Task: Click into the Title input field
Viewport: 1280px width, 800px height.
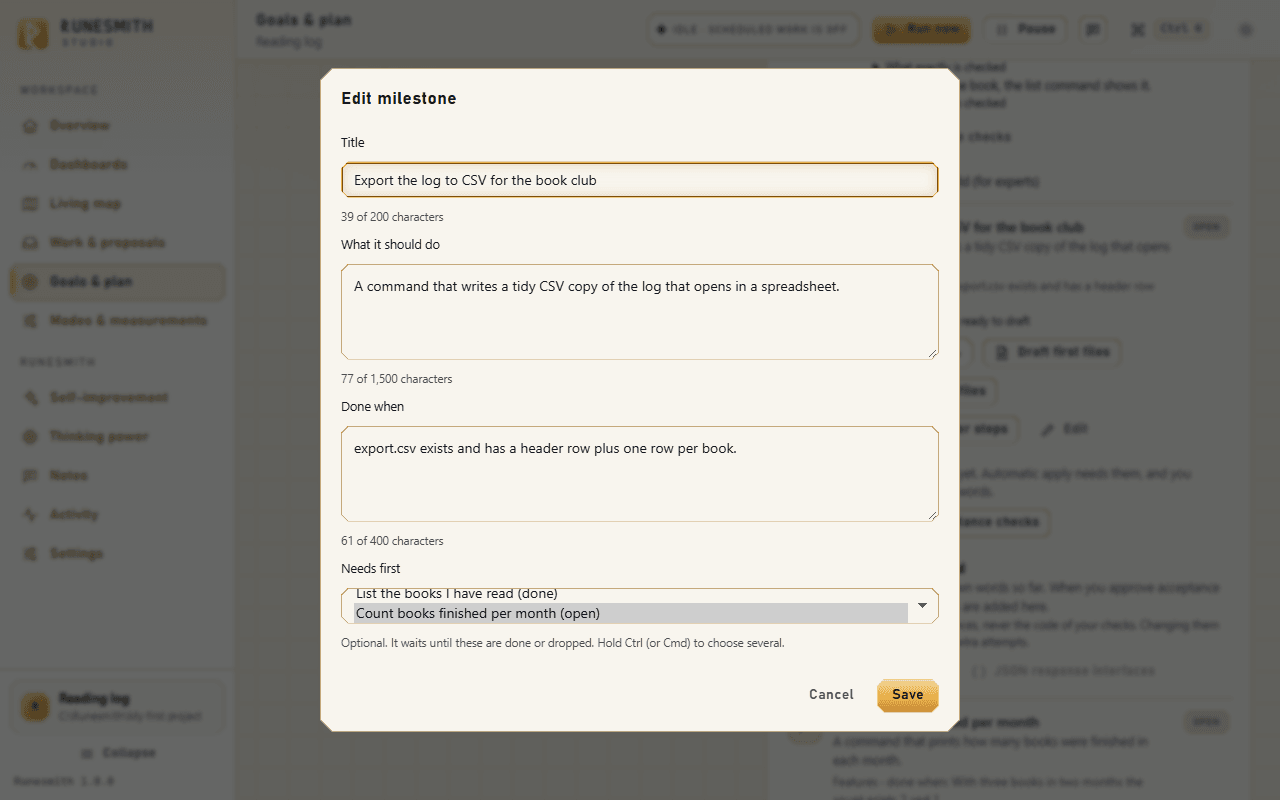Action: (639, 180)
